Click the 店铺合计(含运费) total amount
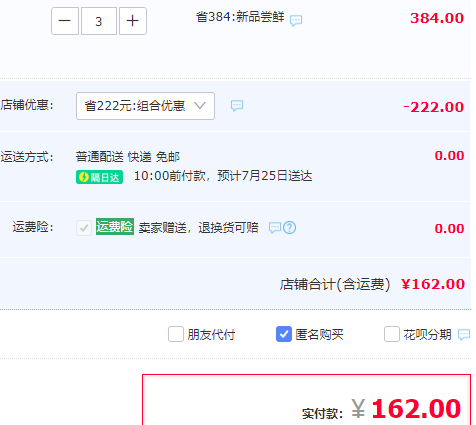The image size is (476, 425). tap(433, 284)
